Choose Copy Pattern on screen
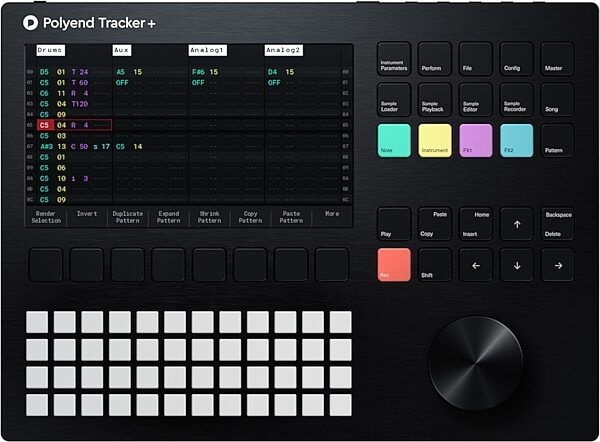600x442 pixels. (250, 217)
